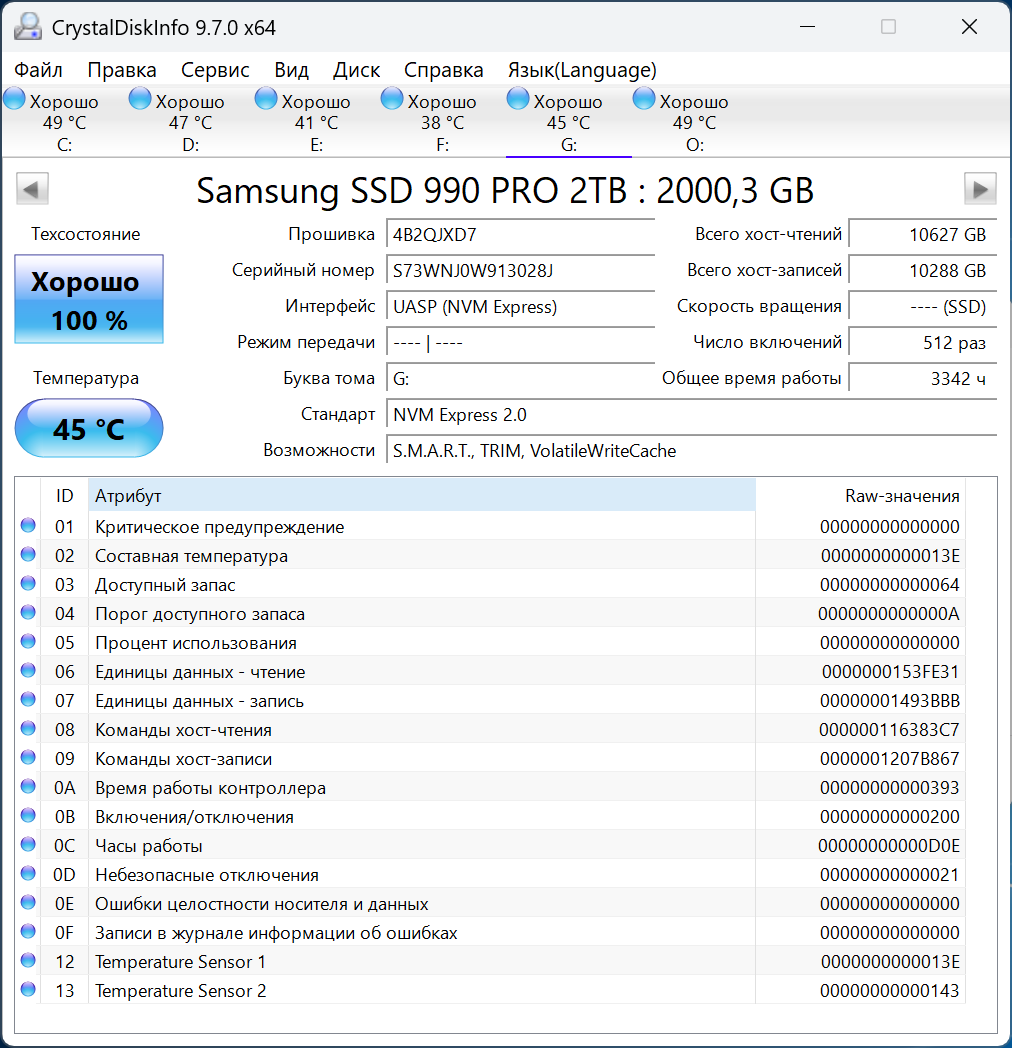1012x1048 pixels.
Task: Click the blue health status icon for drive O:
Action: [643, 98]
